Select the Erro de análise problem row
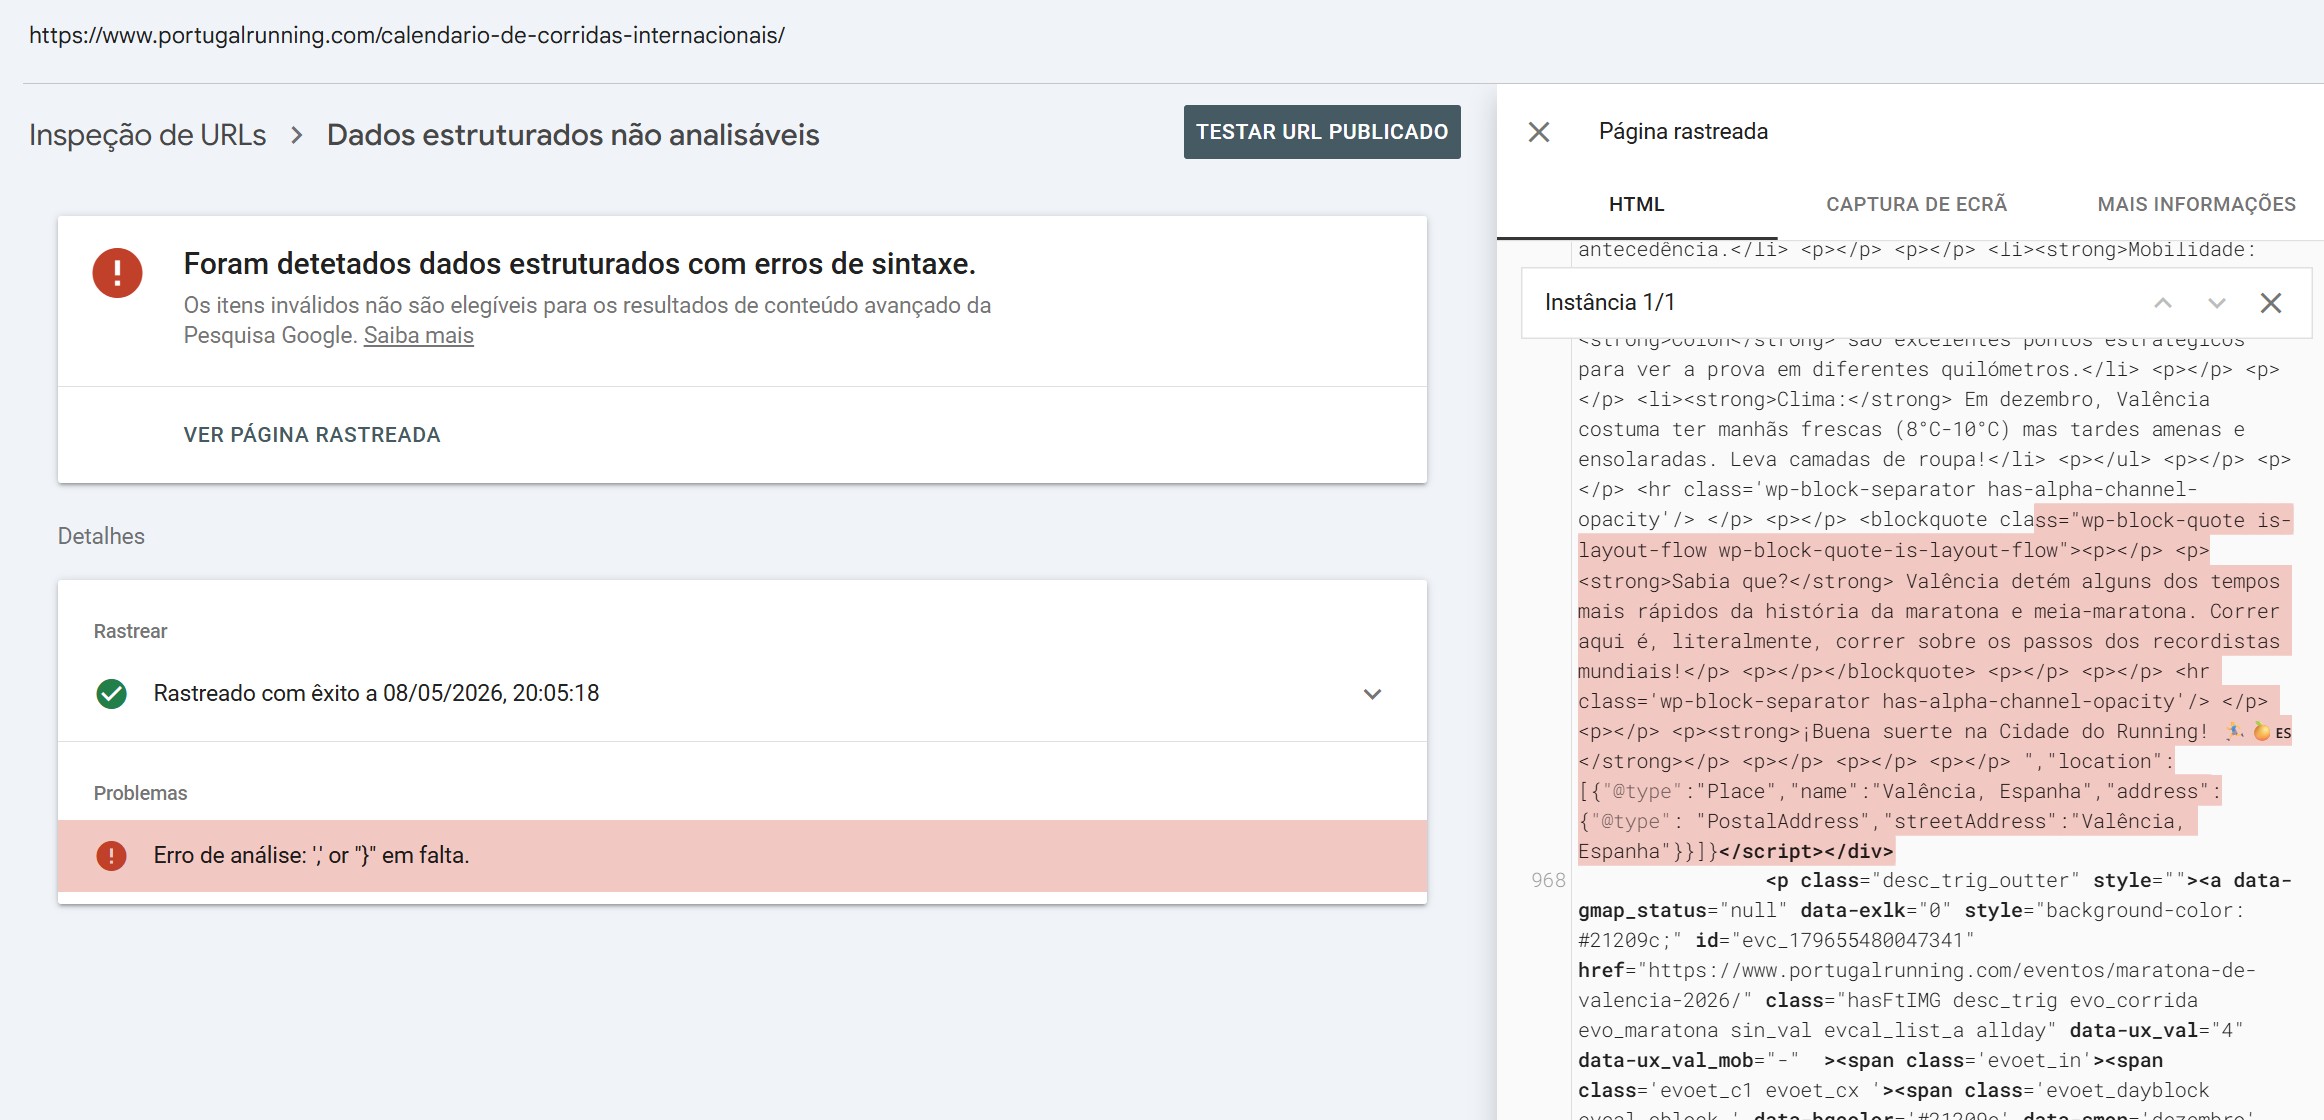 [x=742, y=856]
